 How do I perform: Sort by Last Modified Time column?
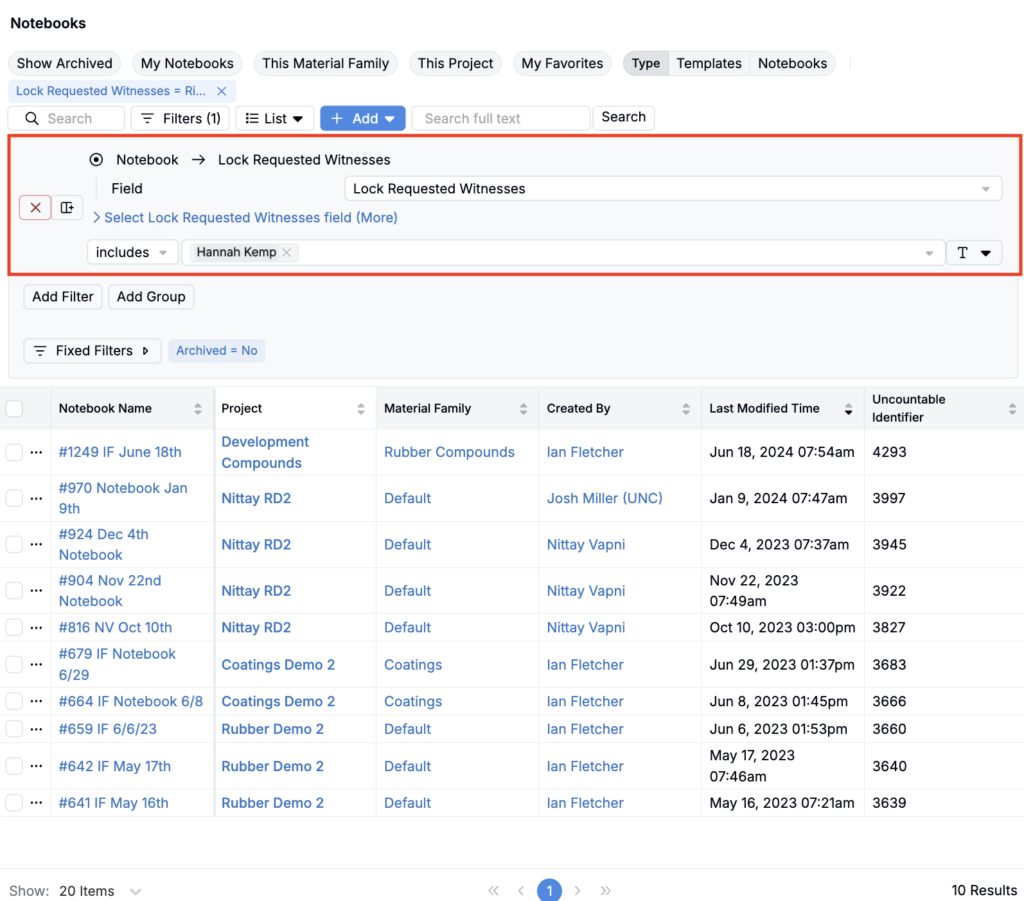[848, 408]
